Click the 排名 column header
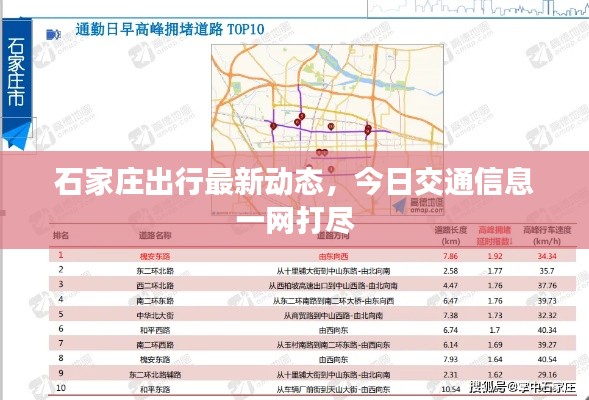This screenshot has width=589, height=400. [x=61, y=235]
